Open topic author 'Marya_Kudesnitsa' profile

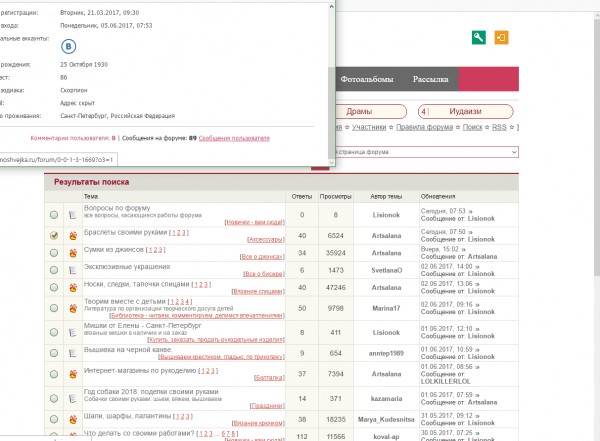pyautogui.click(x=386, y=420)
